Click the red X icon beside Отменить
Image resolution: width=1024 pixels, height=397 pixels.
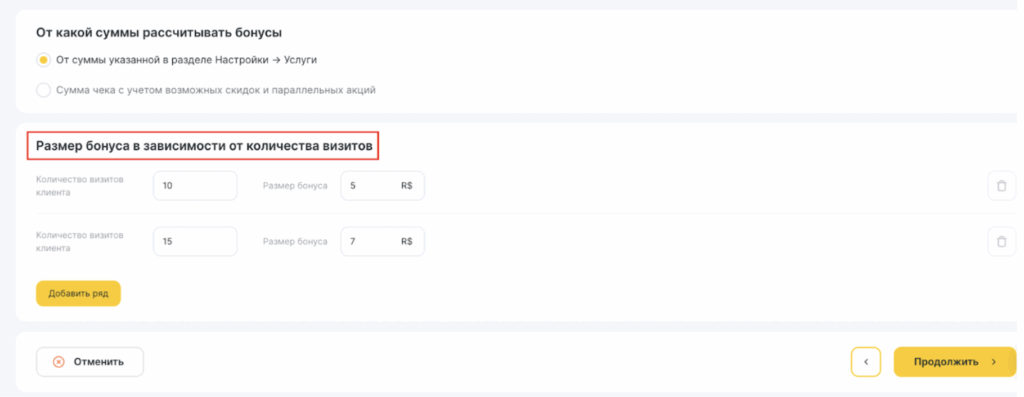click(x=58, y=362)
